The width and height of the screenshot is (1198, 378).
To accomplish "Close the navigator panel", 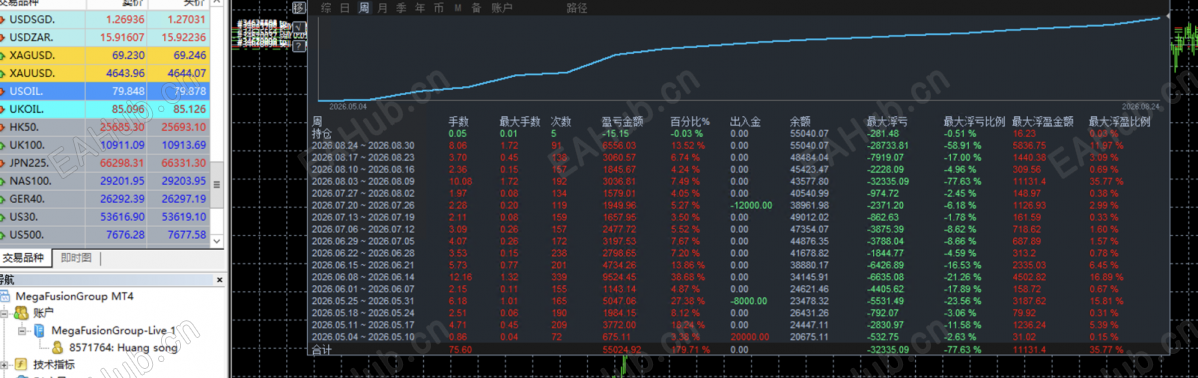I will [x=219, y=279].
